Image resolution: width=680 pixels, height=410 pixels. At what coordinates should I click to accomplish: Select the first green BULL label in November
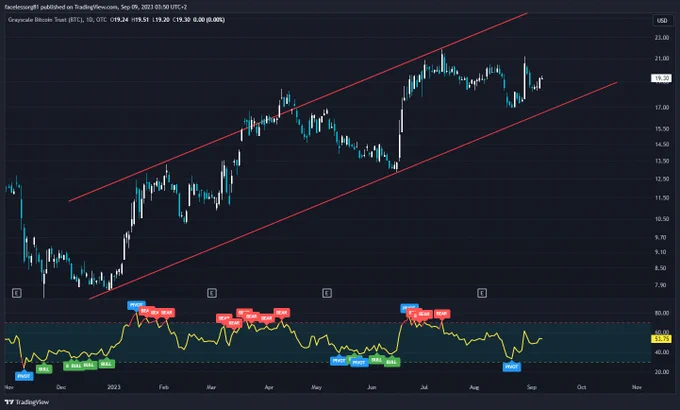[44, 369]
